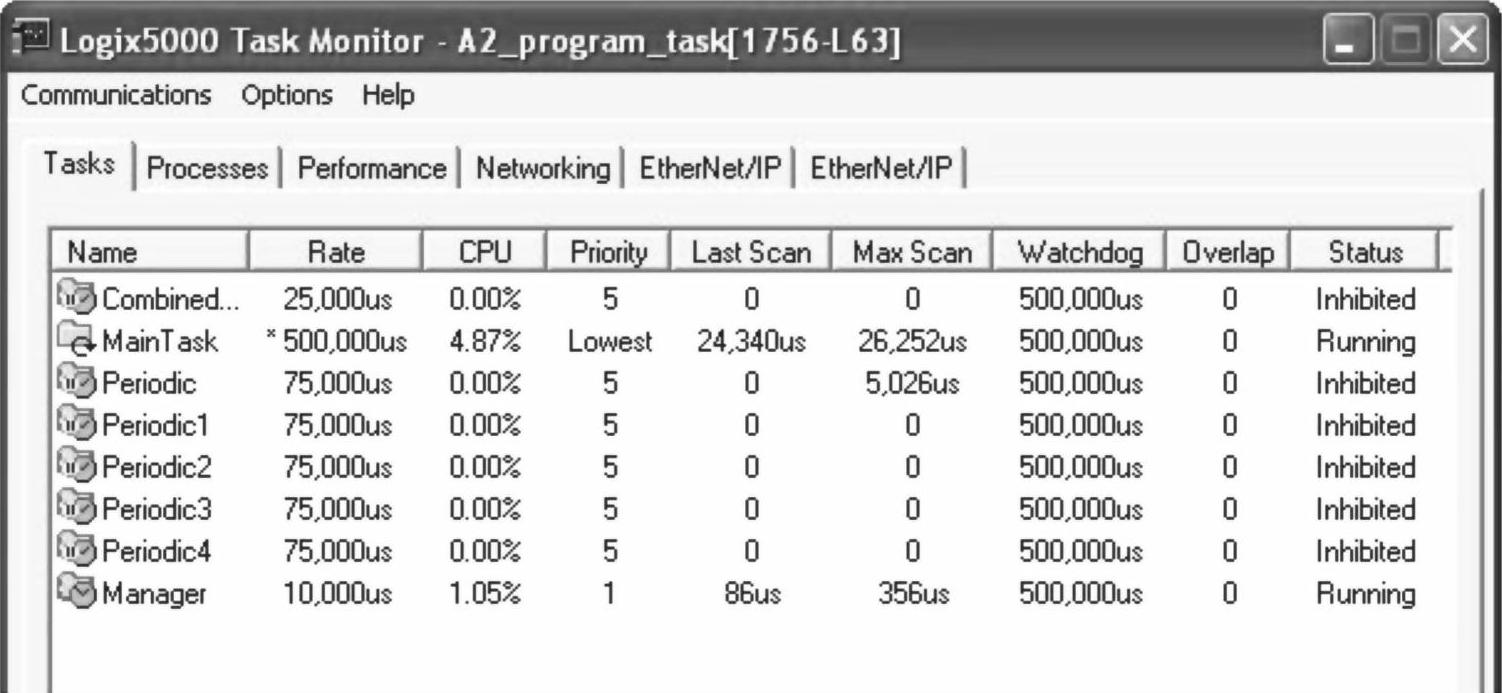The height and width of the screenshot is (693, 1502).
Task: Open the Communications menu
Action: 116,96
